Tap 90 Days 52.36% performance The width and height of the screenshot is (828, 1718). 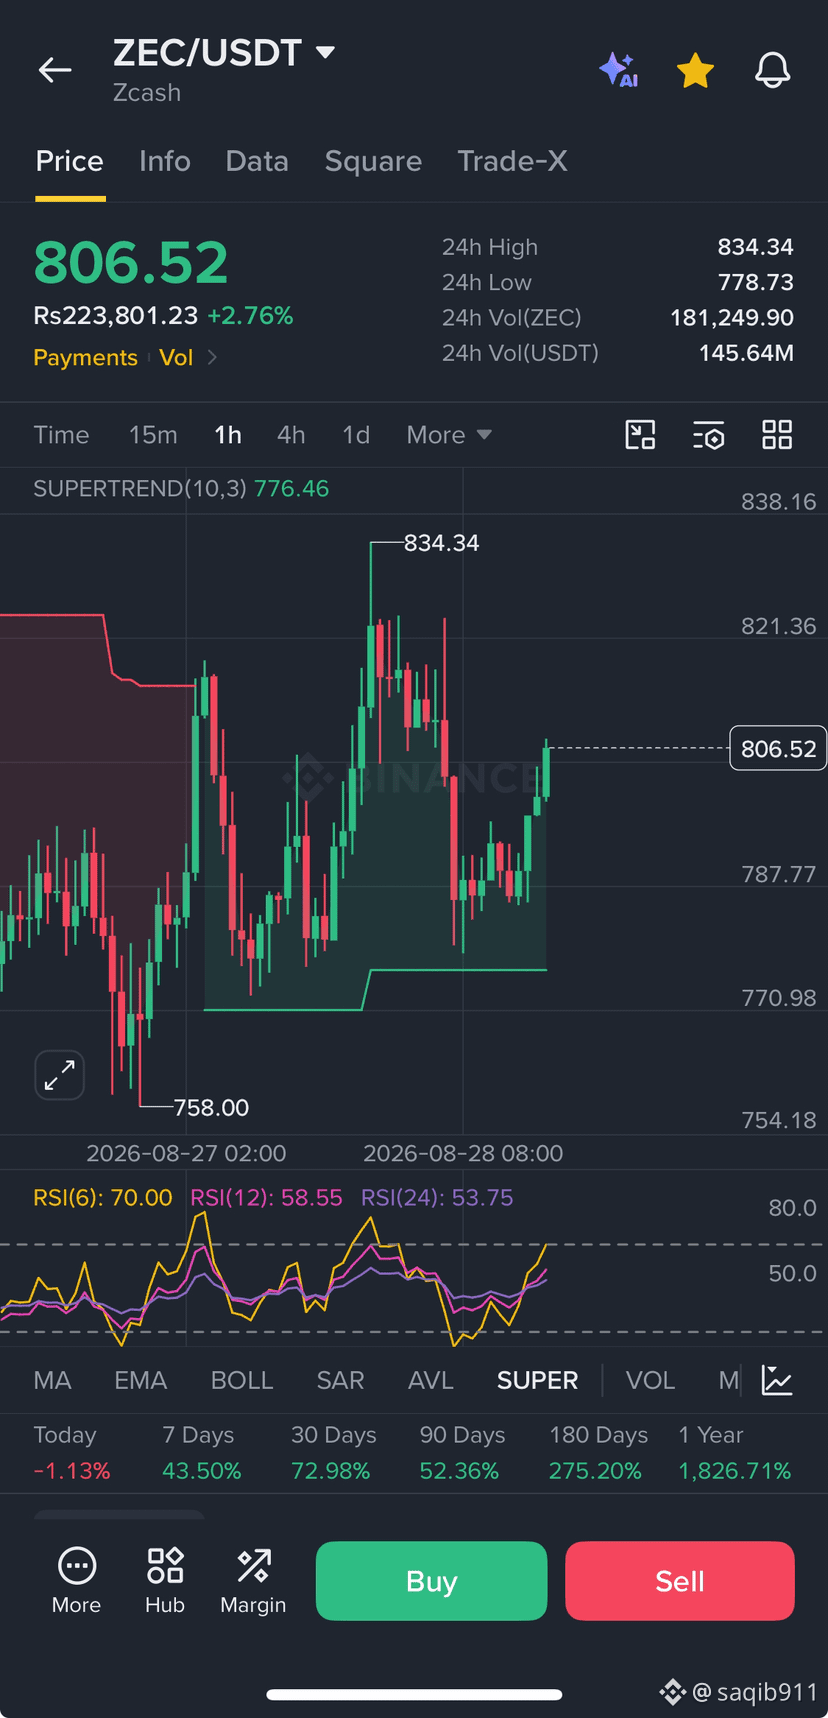click(x=462, y=1453)
